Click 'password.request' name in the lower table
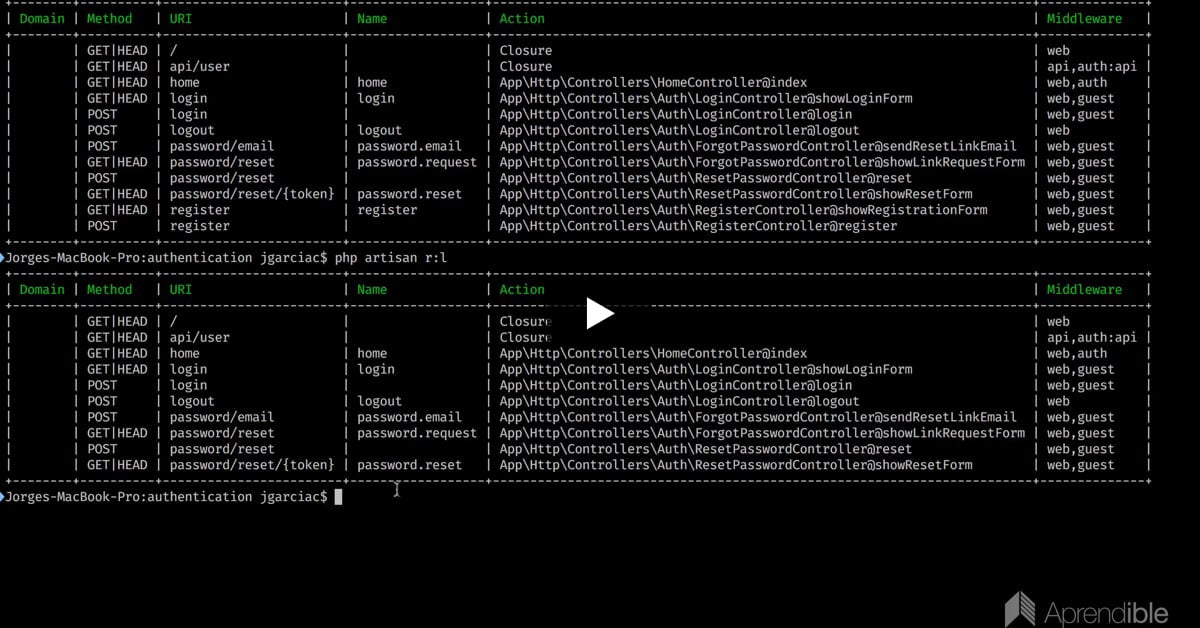 click(417, 433)
